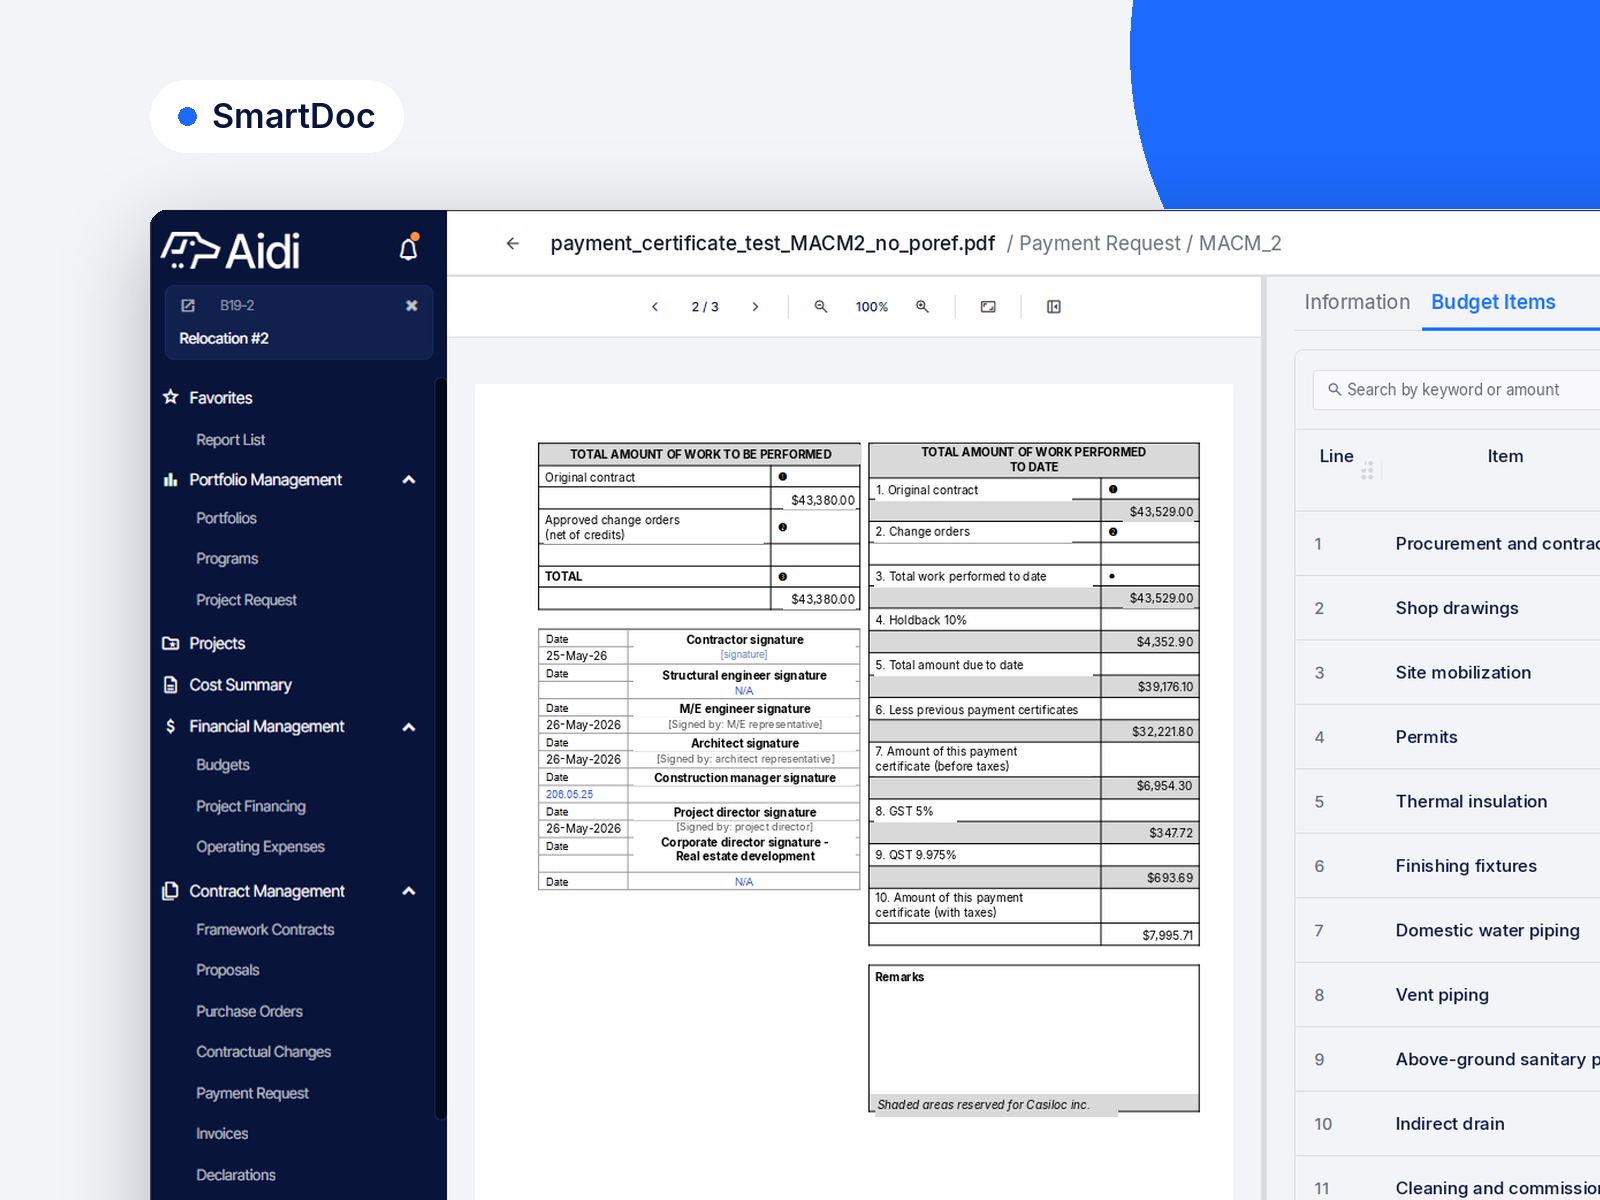
Task: Click the SmartDoc badge
Action: [277, 116]
